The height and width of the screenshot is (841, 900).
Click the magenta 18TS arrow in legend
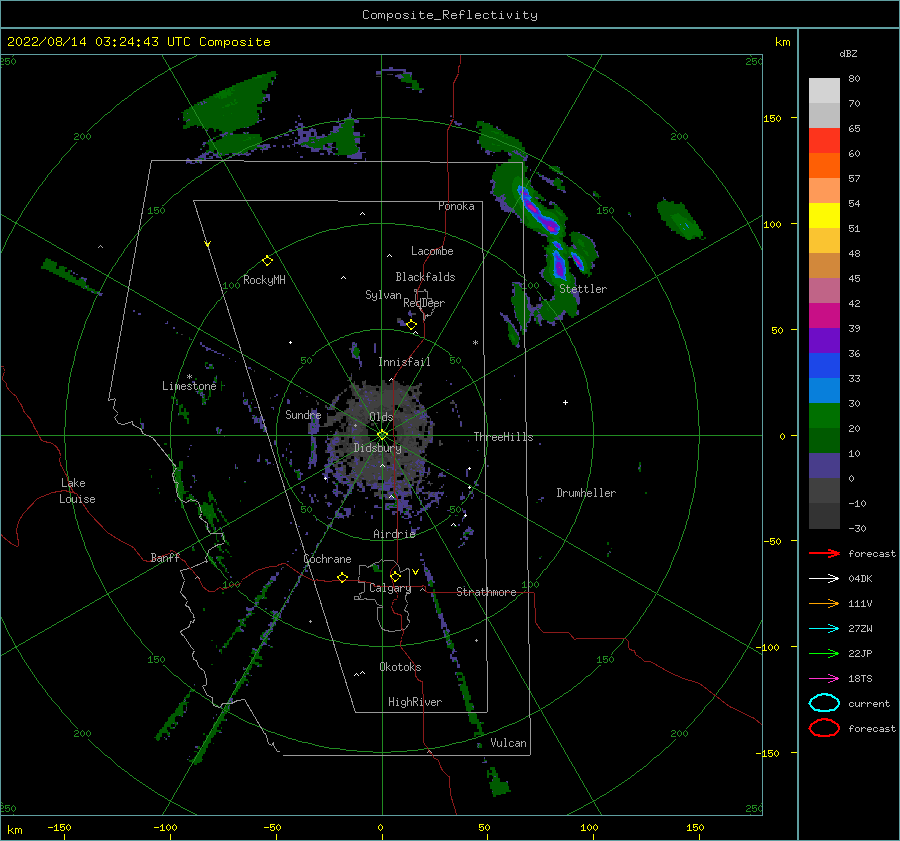pyautogui.click(x=824, y=679)
